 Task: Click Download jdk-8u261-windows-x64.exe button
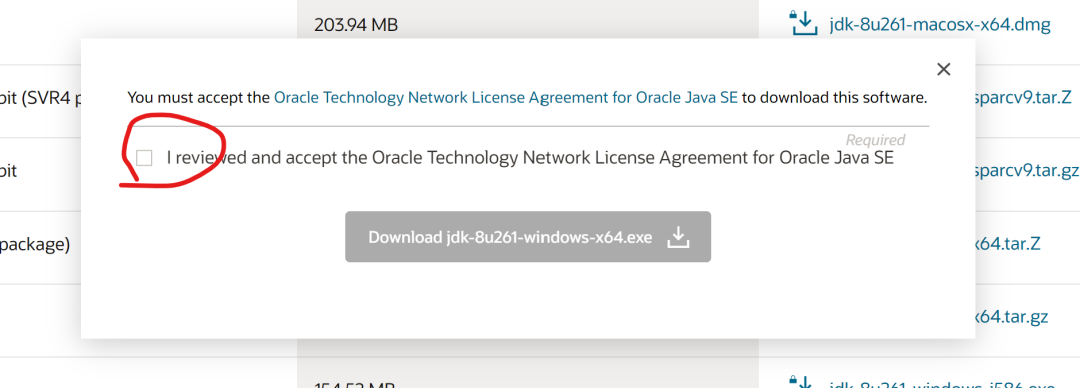528,236
